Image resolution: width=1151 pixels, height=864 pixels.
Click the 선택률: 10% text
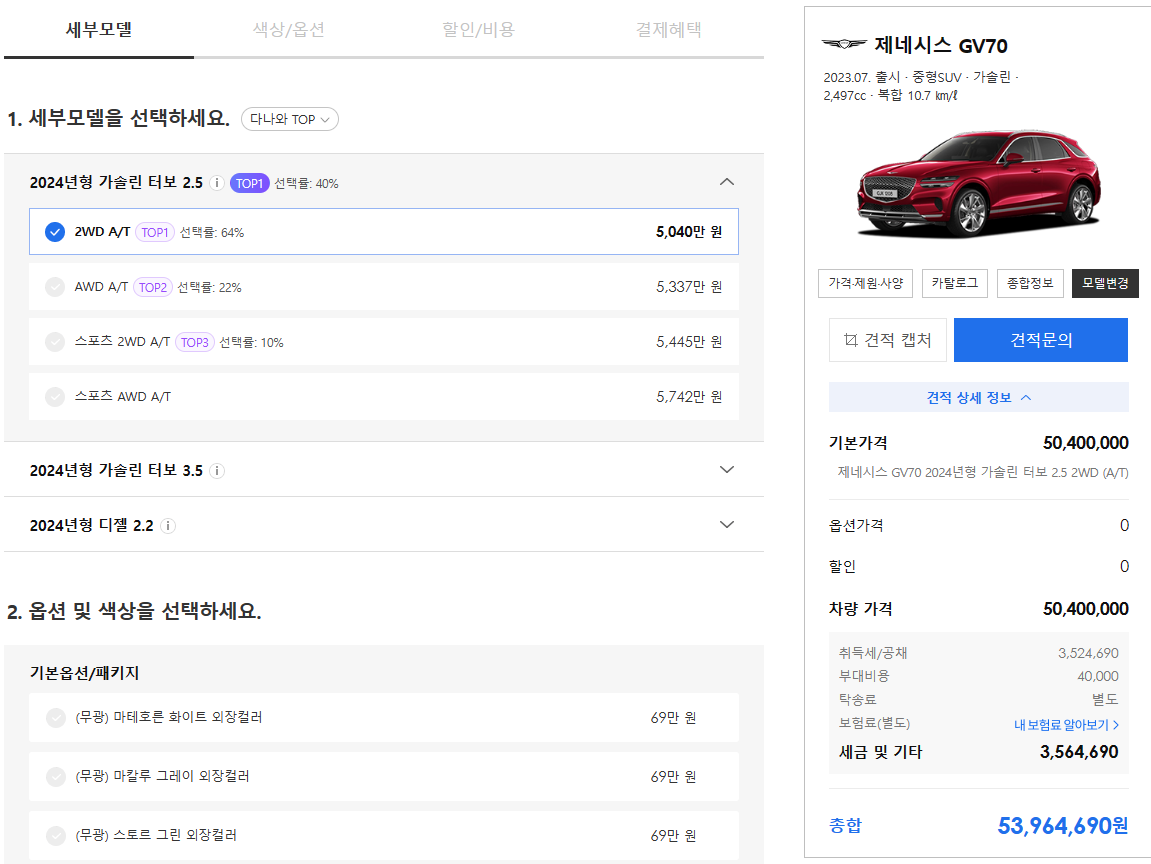pyautogui.click(x=251, y=343)
